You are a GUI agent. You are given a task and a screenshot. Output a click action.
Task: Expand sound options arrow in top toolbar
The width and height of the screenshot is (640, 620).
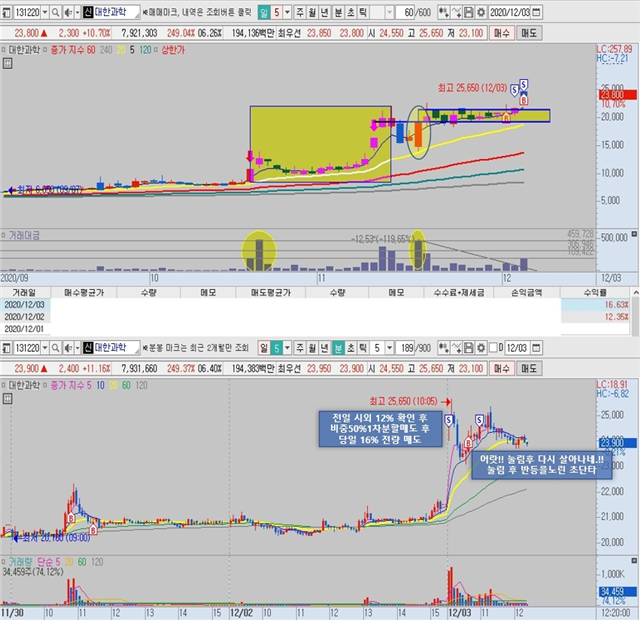pyautogui.click(x=77, y=13)
